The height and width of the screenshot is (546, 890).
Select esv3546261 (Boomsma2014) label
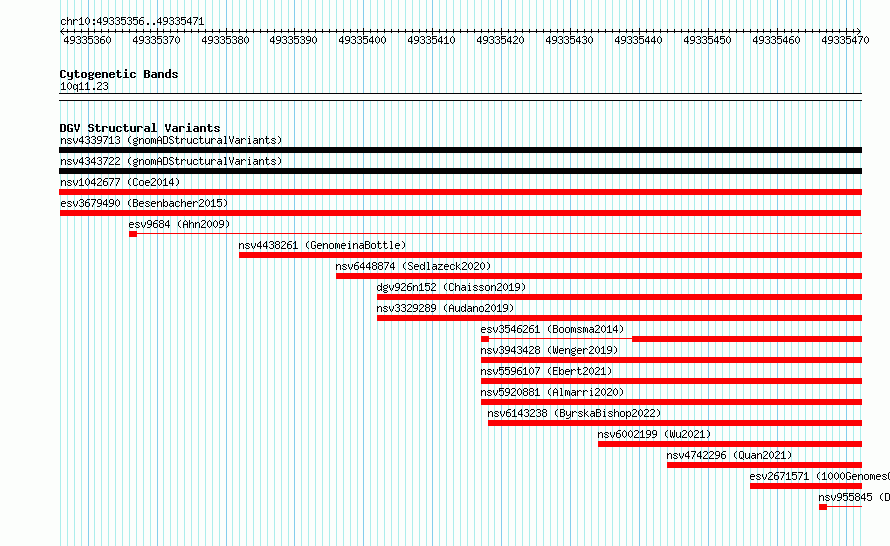pyautogui.click(x=552, y=329)
